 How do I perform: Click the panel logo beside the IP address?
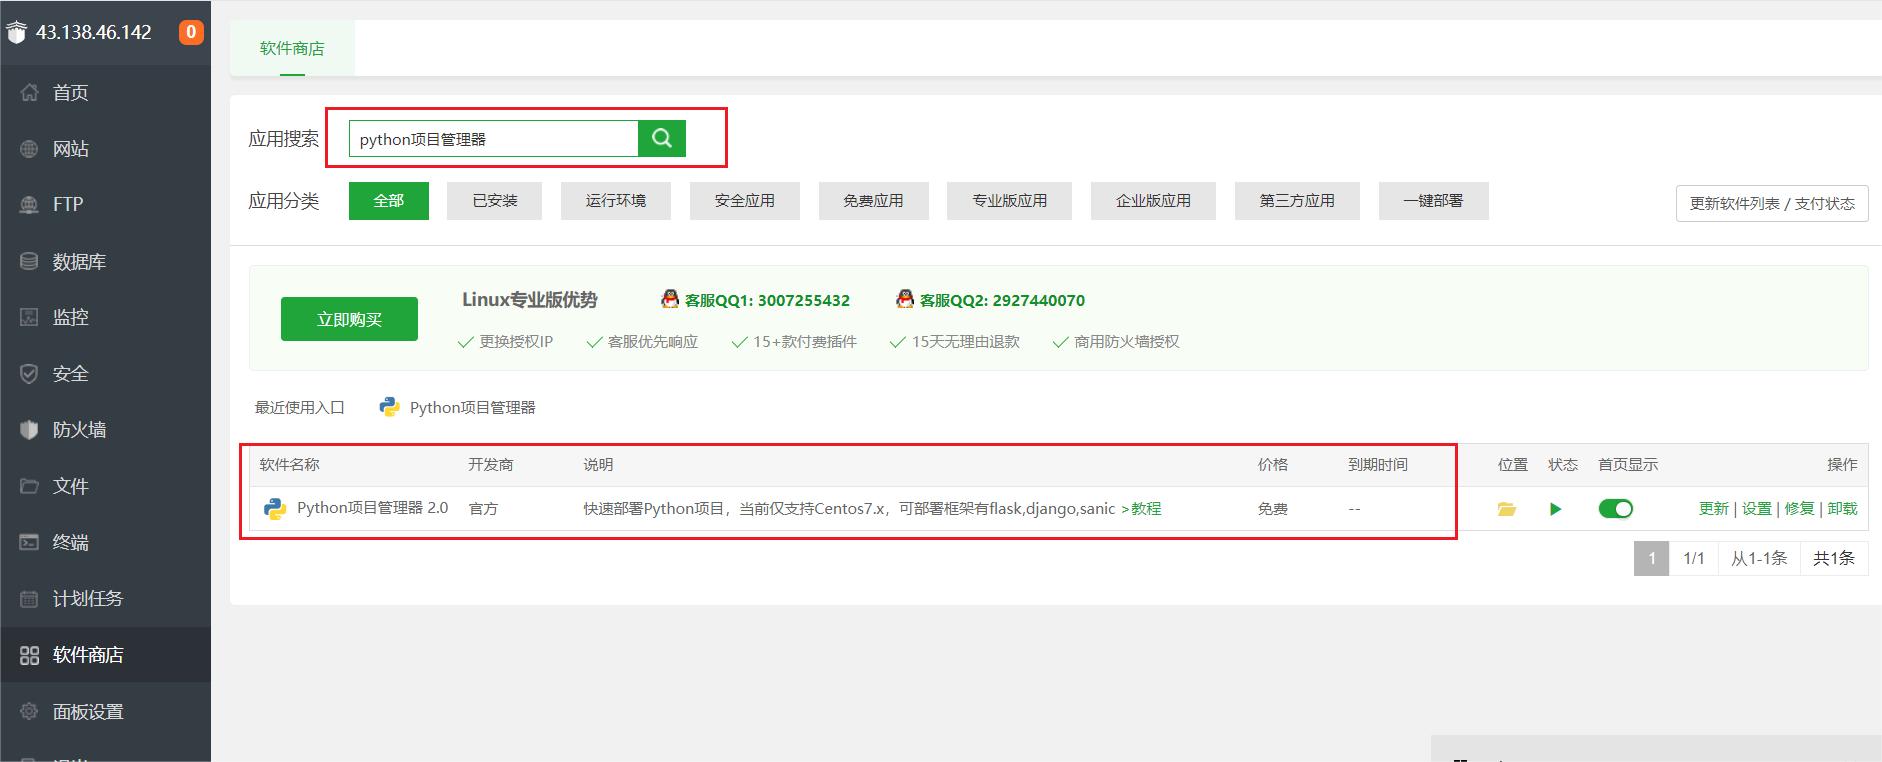[16, 32]
